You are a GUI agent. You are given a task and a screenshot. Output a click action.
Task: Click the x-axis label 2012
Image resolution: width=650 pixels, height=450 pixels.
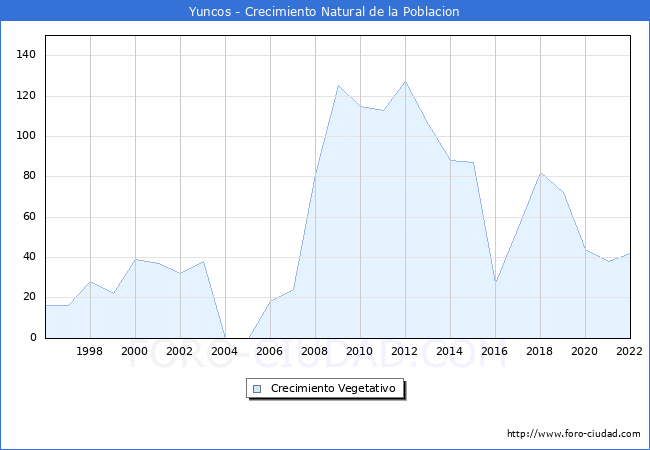point(405,351)
